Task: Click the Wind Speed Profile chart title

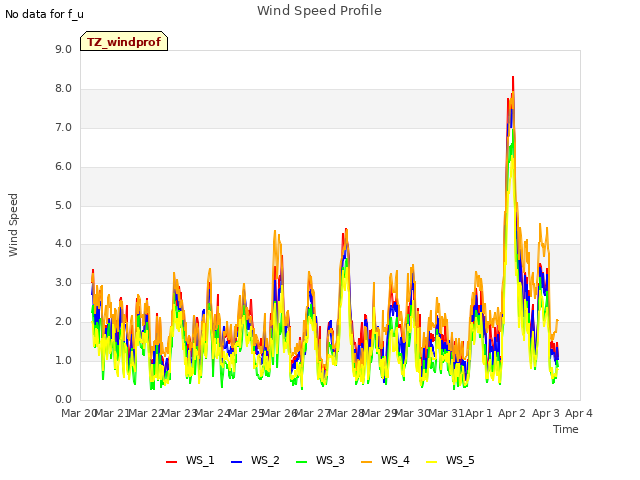Action: click(x=320, y=11)
